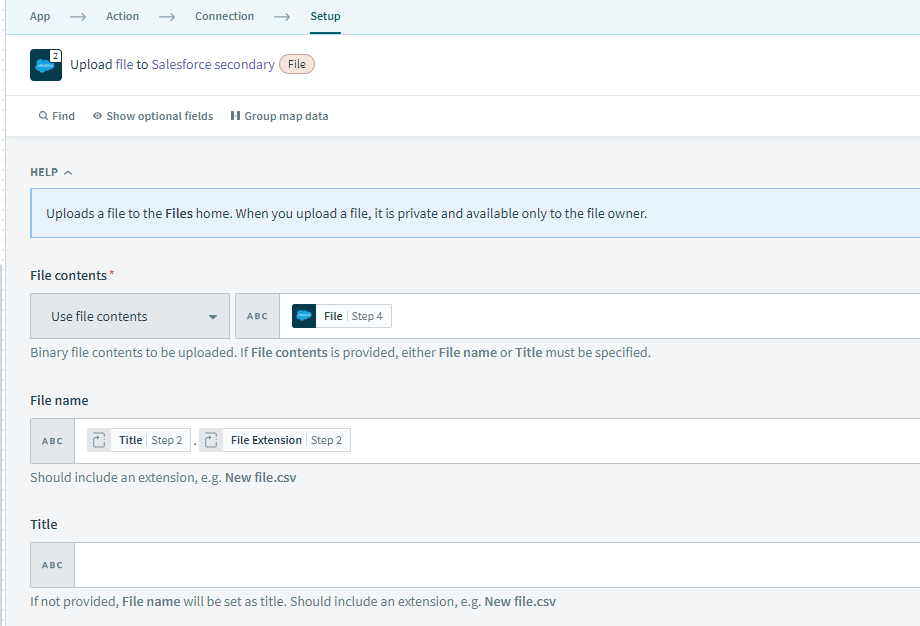The height and width of the screenshot is (626, 920).
Task: Click the 'file' link in action title
Action: (124, 65)
